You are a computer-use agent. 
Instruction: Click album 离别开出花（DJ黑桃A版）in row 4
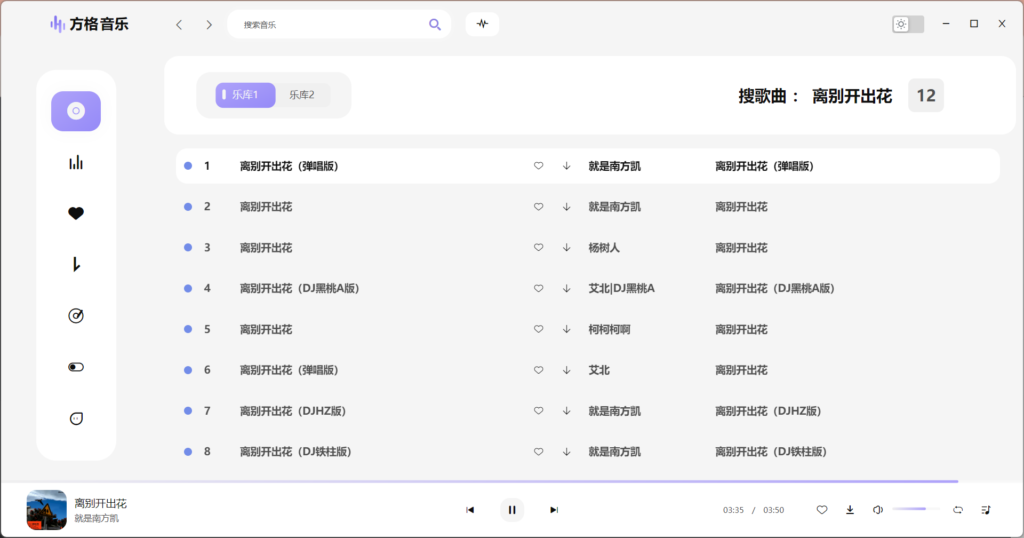[775, 288]
